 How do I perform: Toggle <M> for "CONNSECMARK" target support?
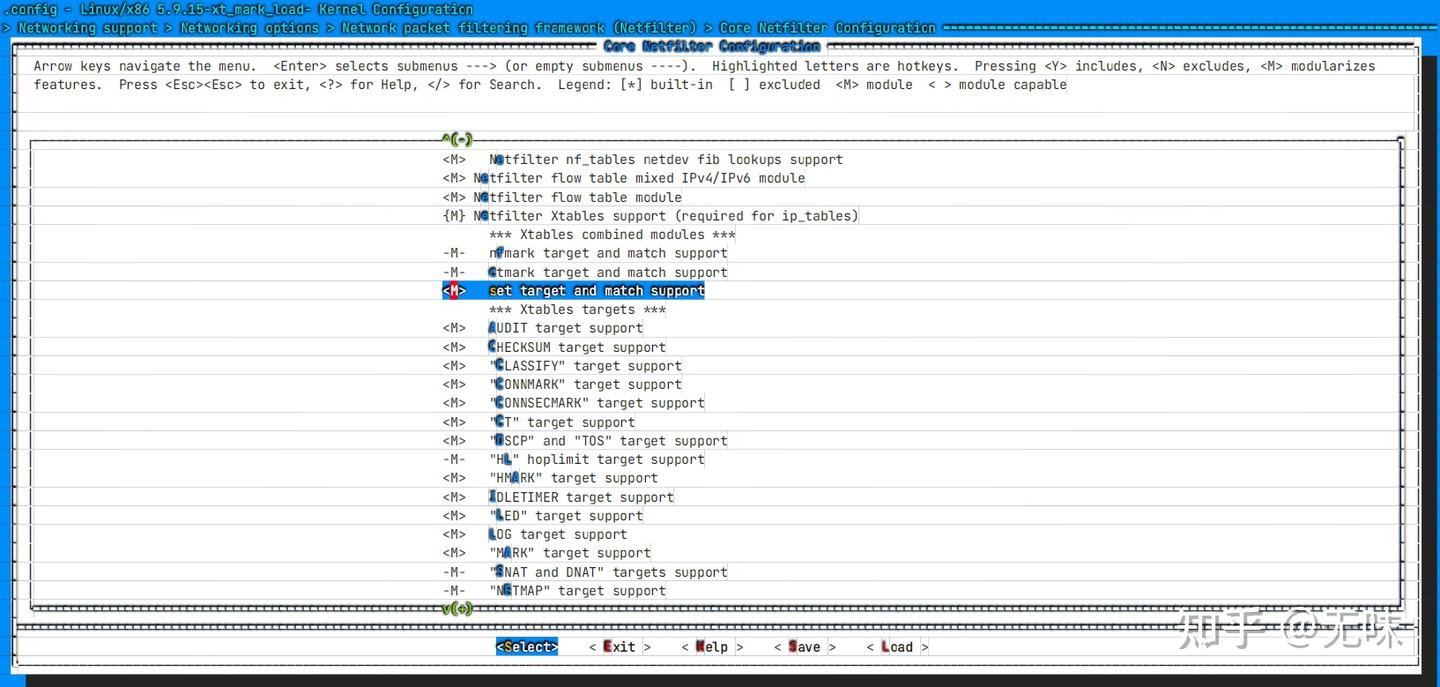point(454,403)
